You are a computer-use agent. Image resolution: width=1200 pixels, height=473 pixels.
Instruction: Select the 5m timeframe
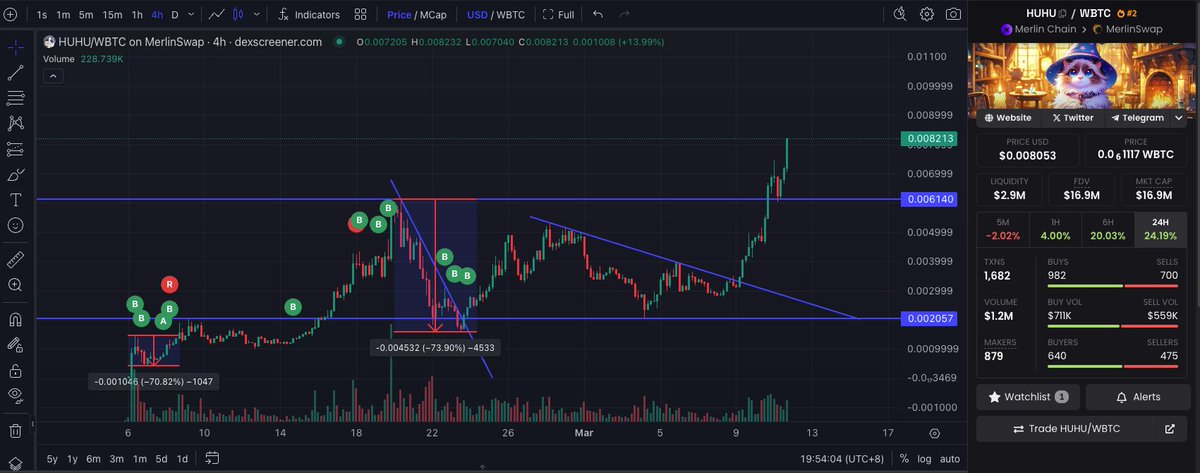tap(86, 15)
